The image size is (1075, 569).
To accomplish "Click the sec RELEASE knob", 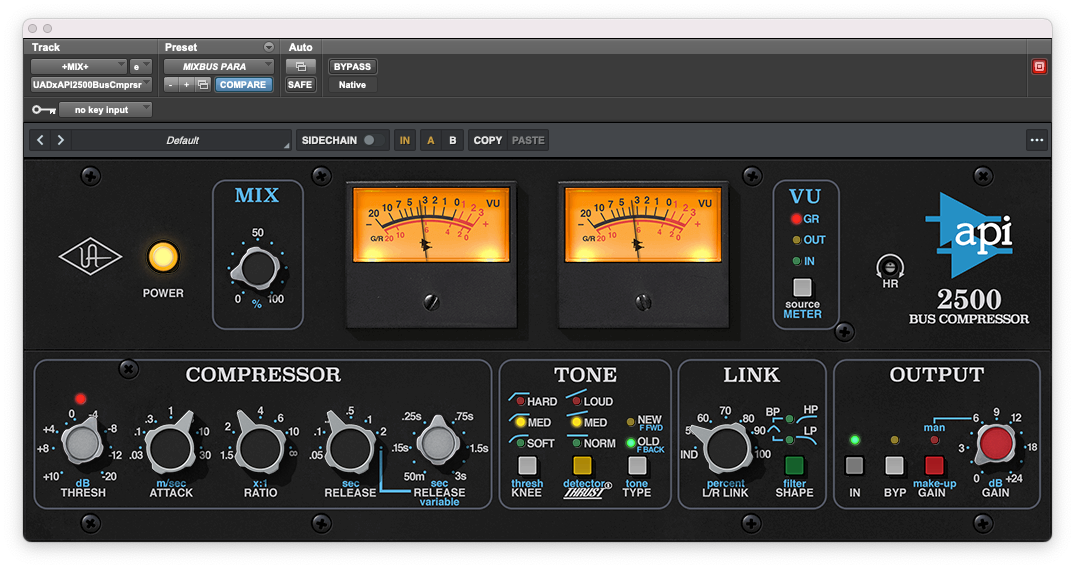I will [350, 446].
